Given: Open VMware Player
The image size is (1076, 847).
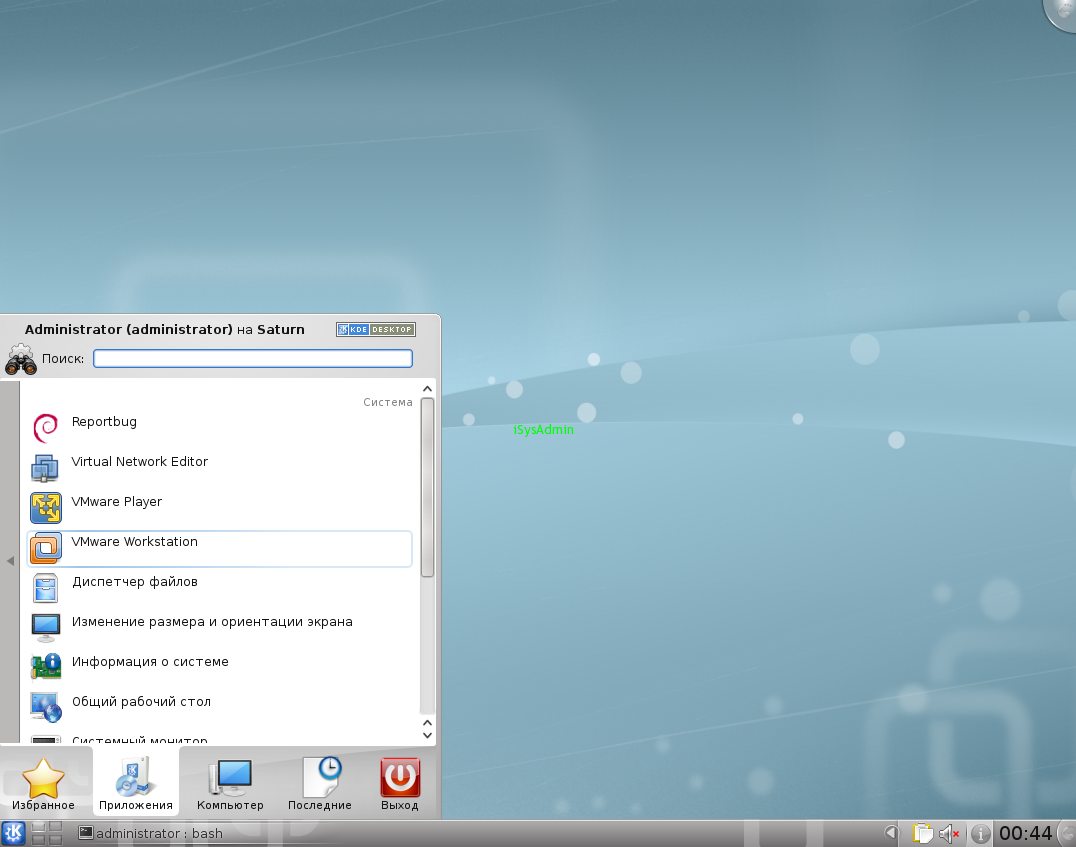Looking at the screenshot, I should (118, 501).
